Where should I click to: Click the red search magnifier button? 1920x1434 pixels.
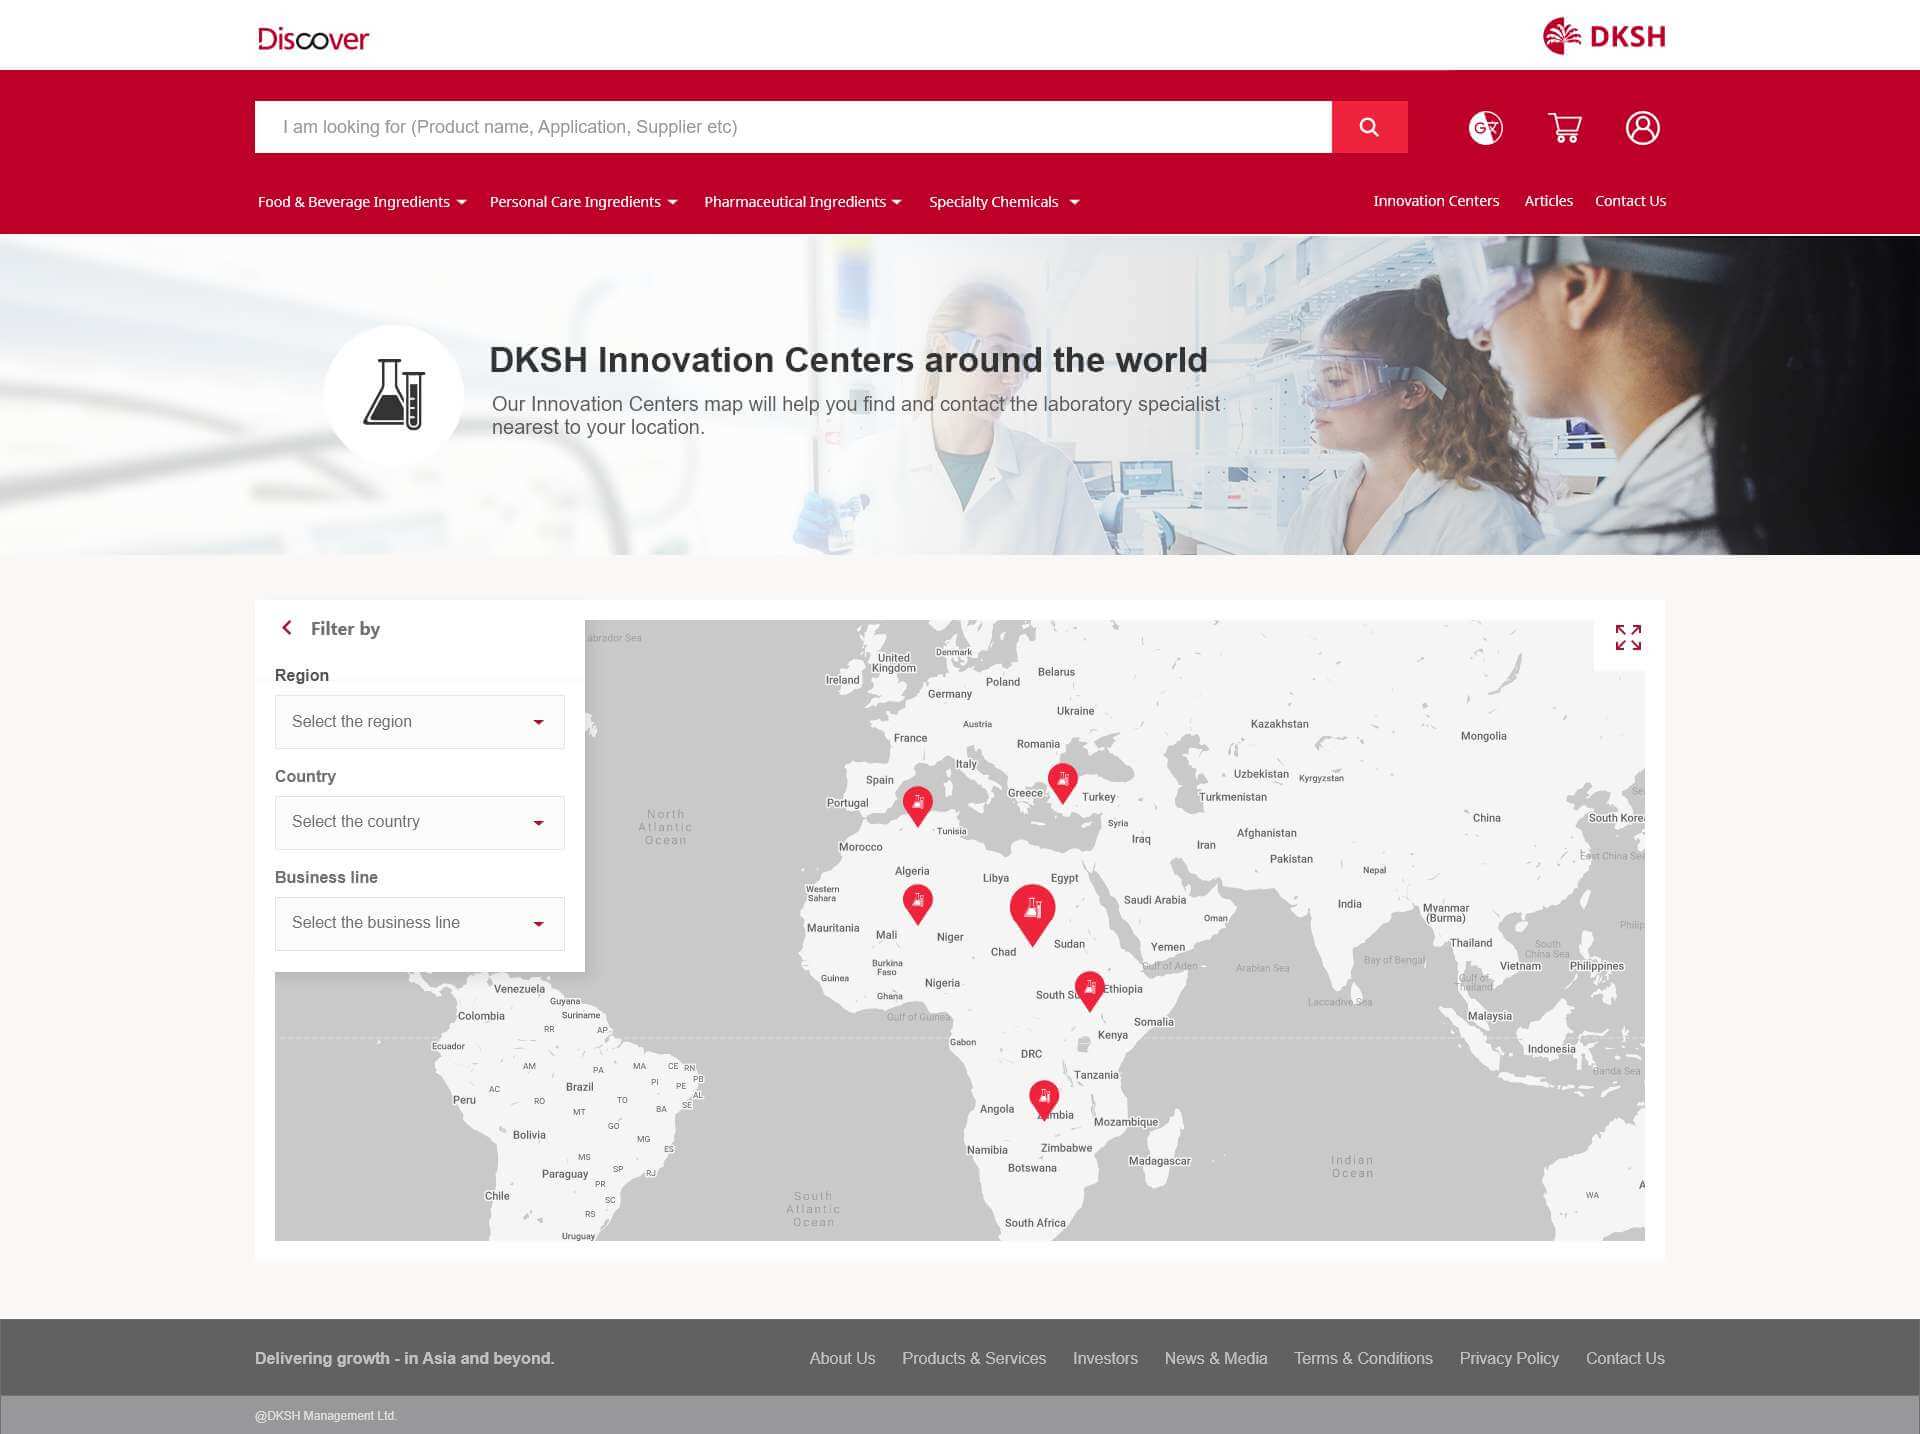point(1369,127)
